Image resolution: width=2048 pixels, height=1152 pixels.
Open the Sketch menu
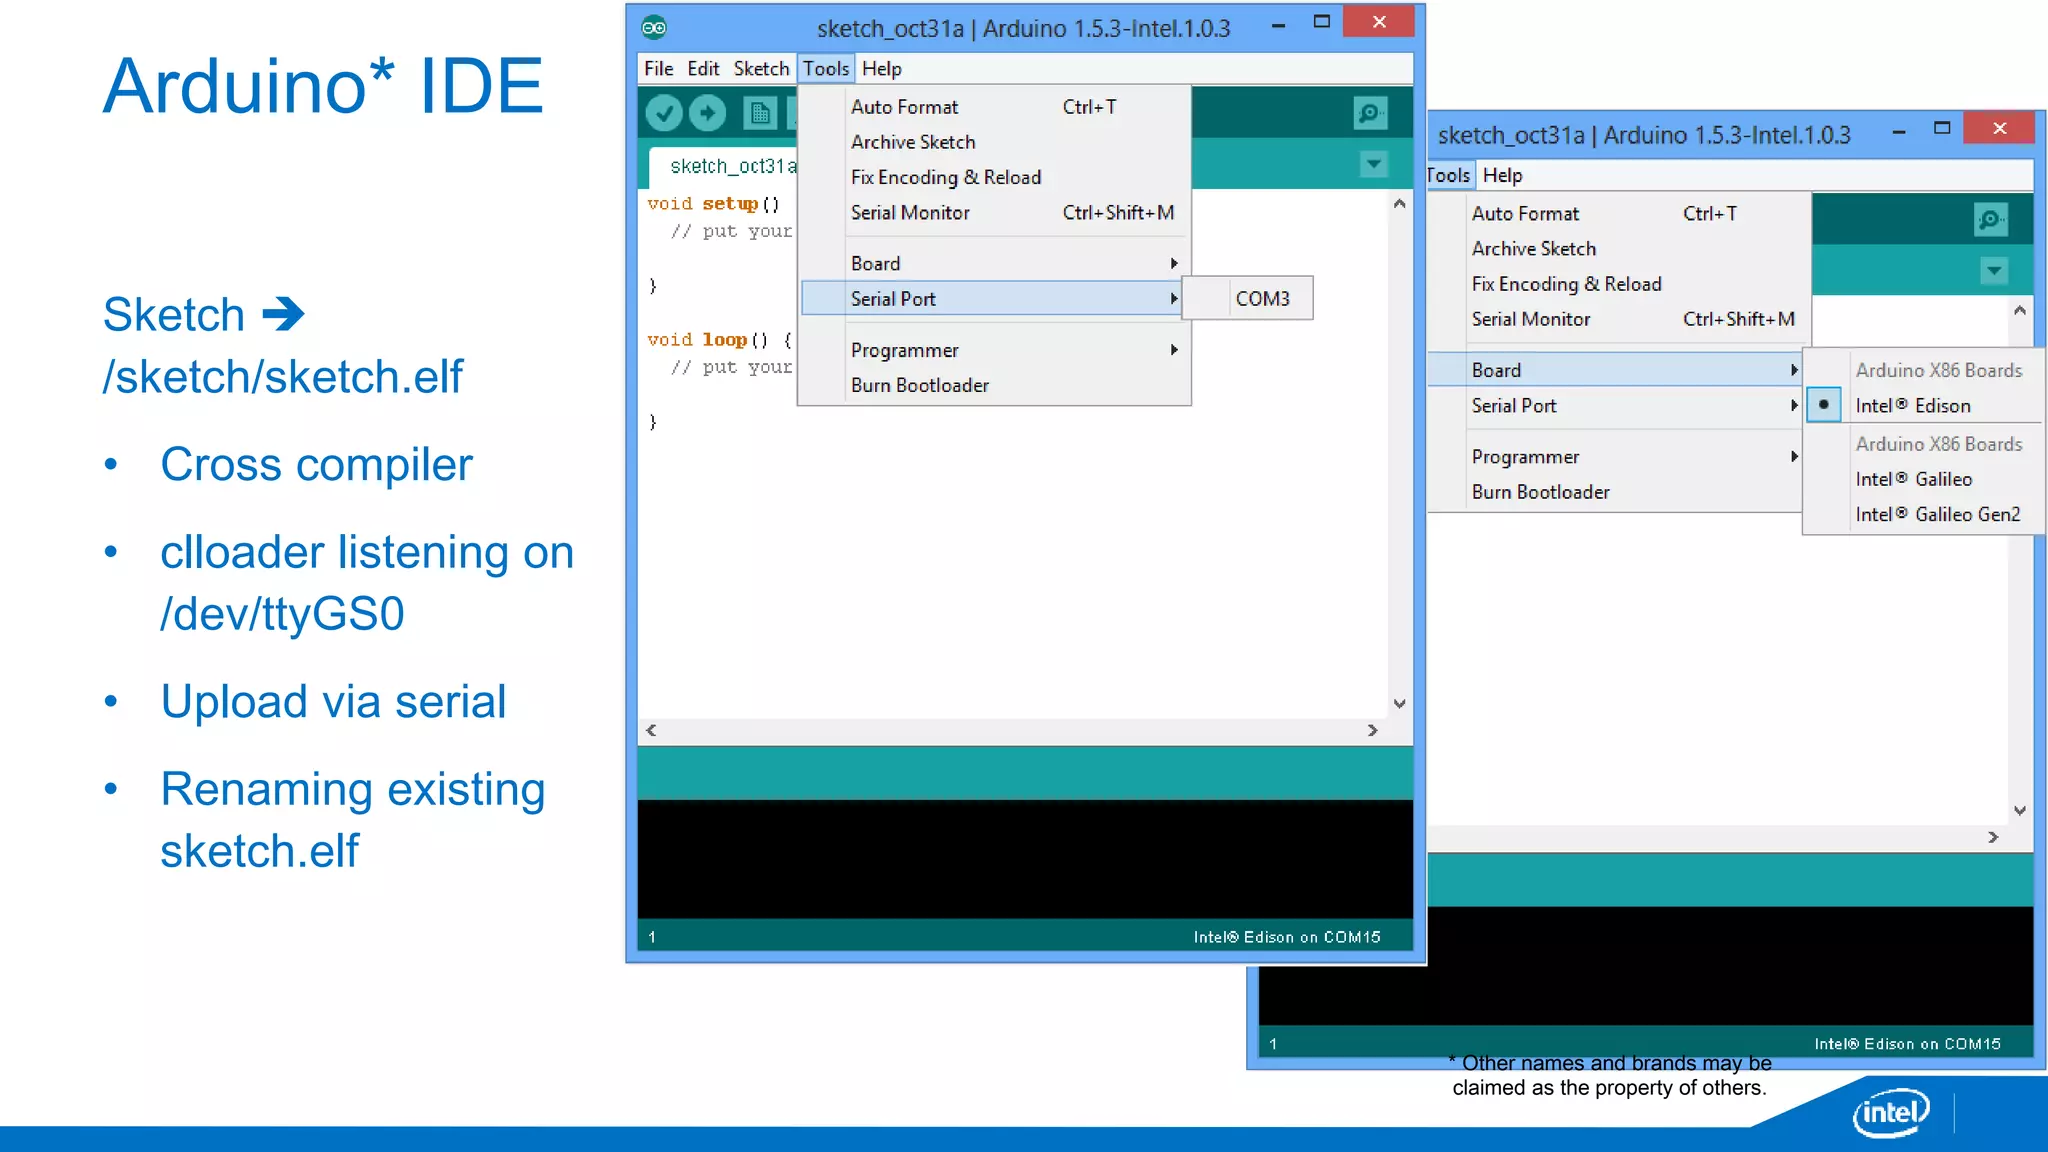click(761, 69)
